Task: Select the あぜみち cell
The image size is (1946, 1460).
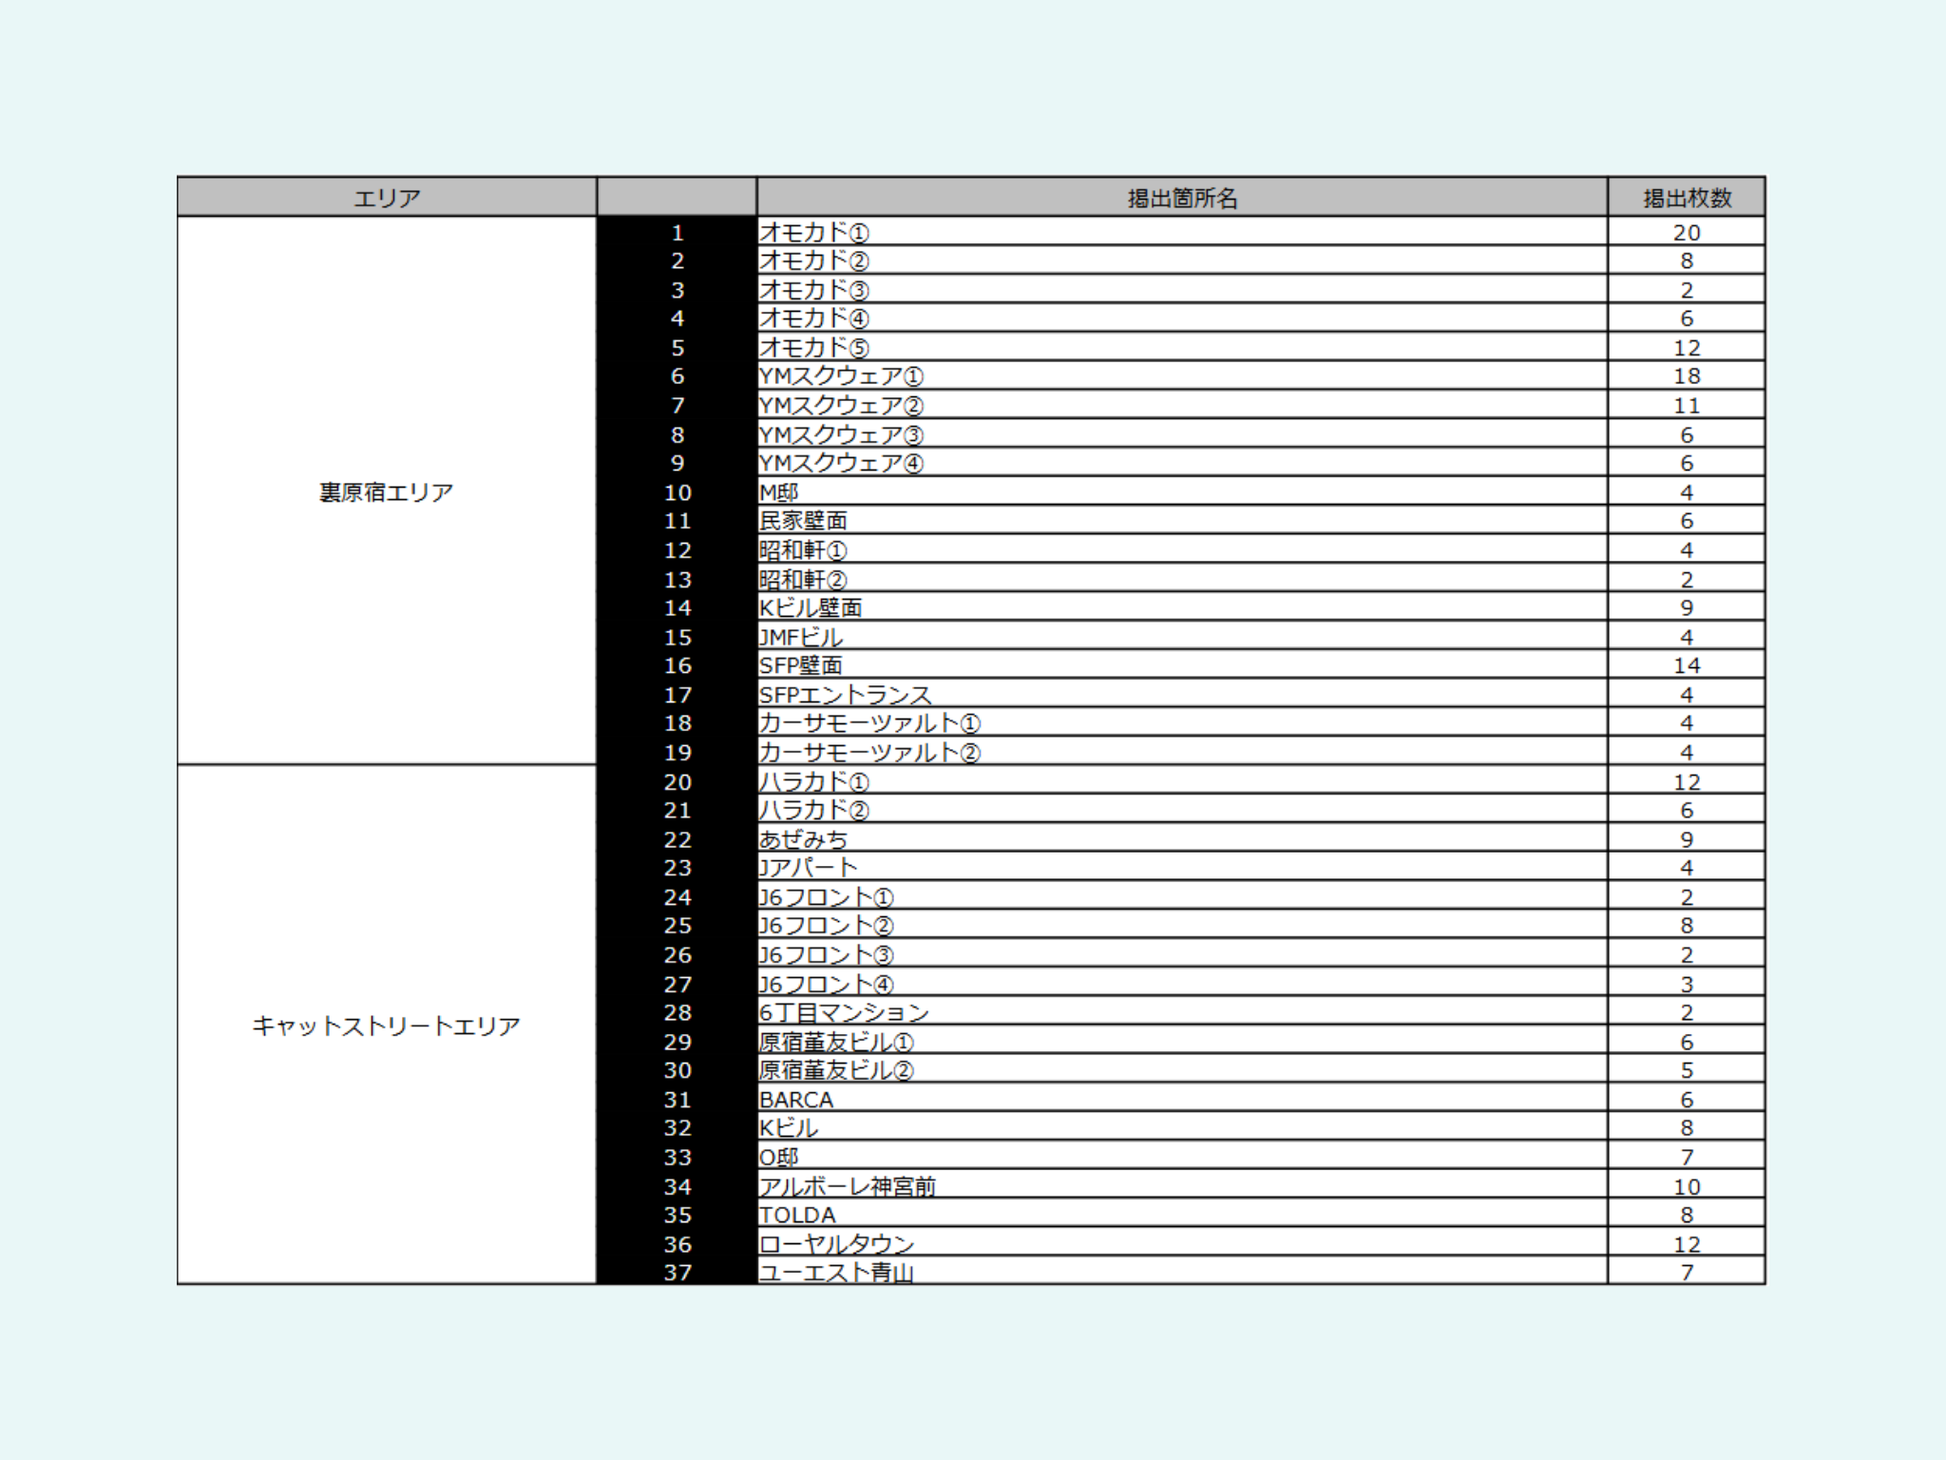Action: pyautogui.click(x=1182, y=838)
